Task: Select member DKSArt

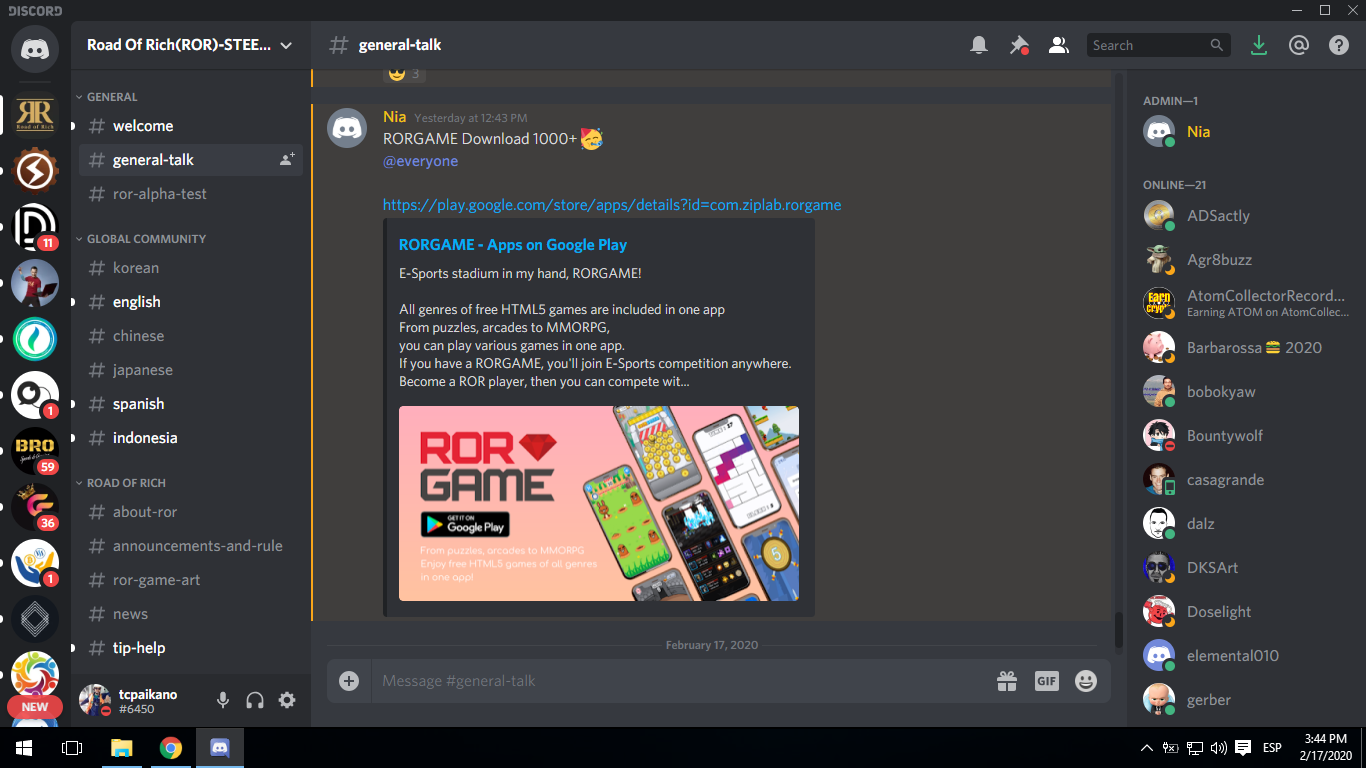Action: click(x=1244, y=568)
